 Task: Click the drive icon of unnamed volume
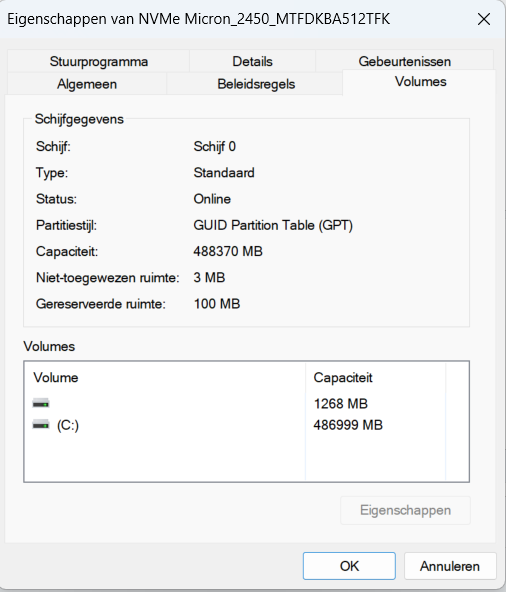click(x=41, y=404)
